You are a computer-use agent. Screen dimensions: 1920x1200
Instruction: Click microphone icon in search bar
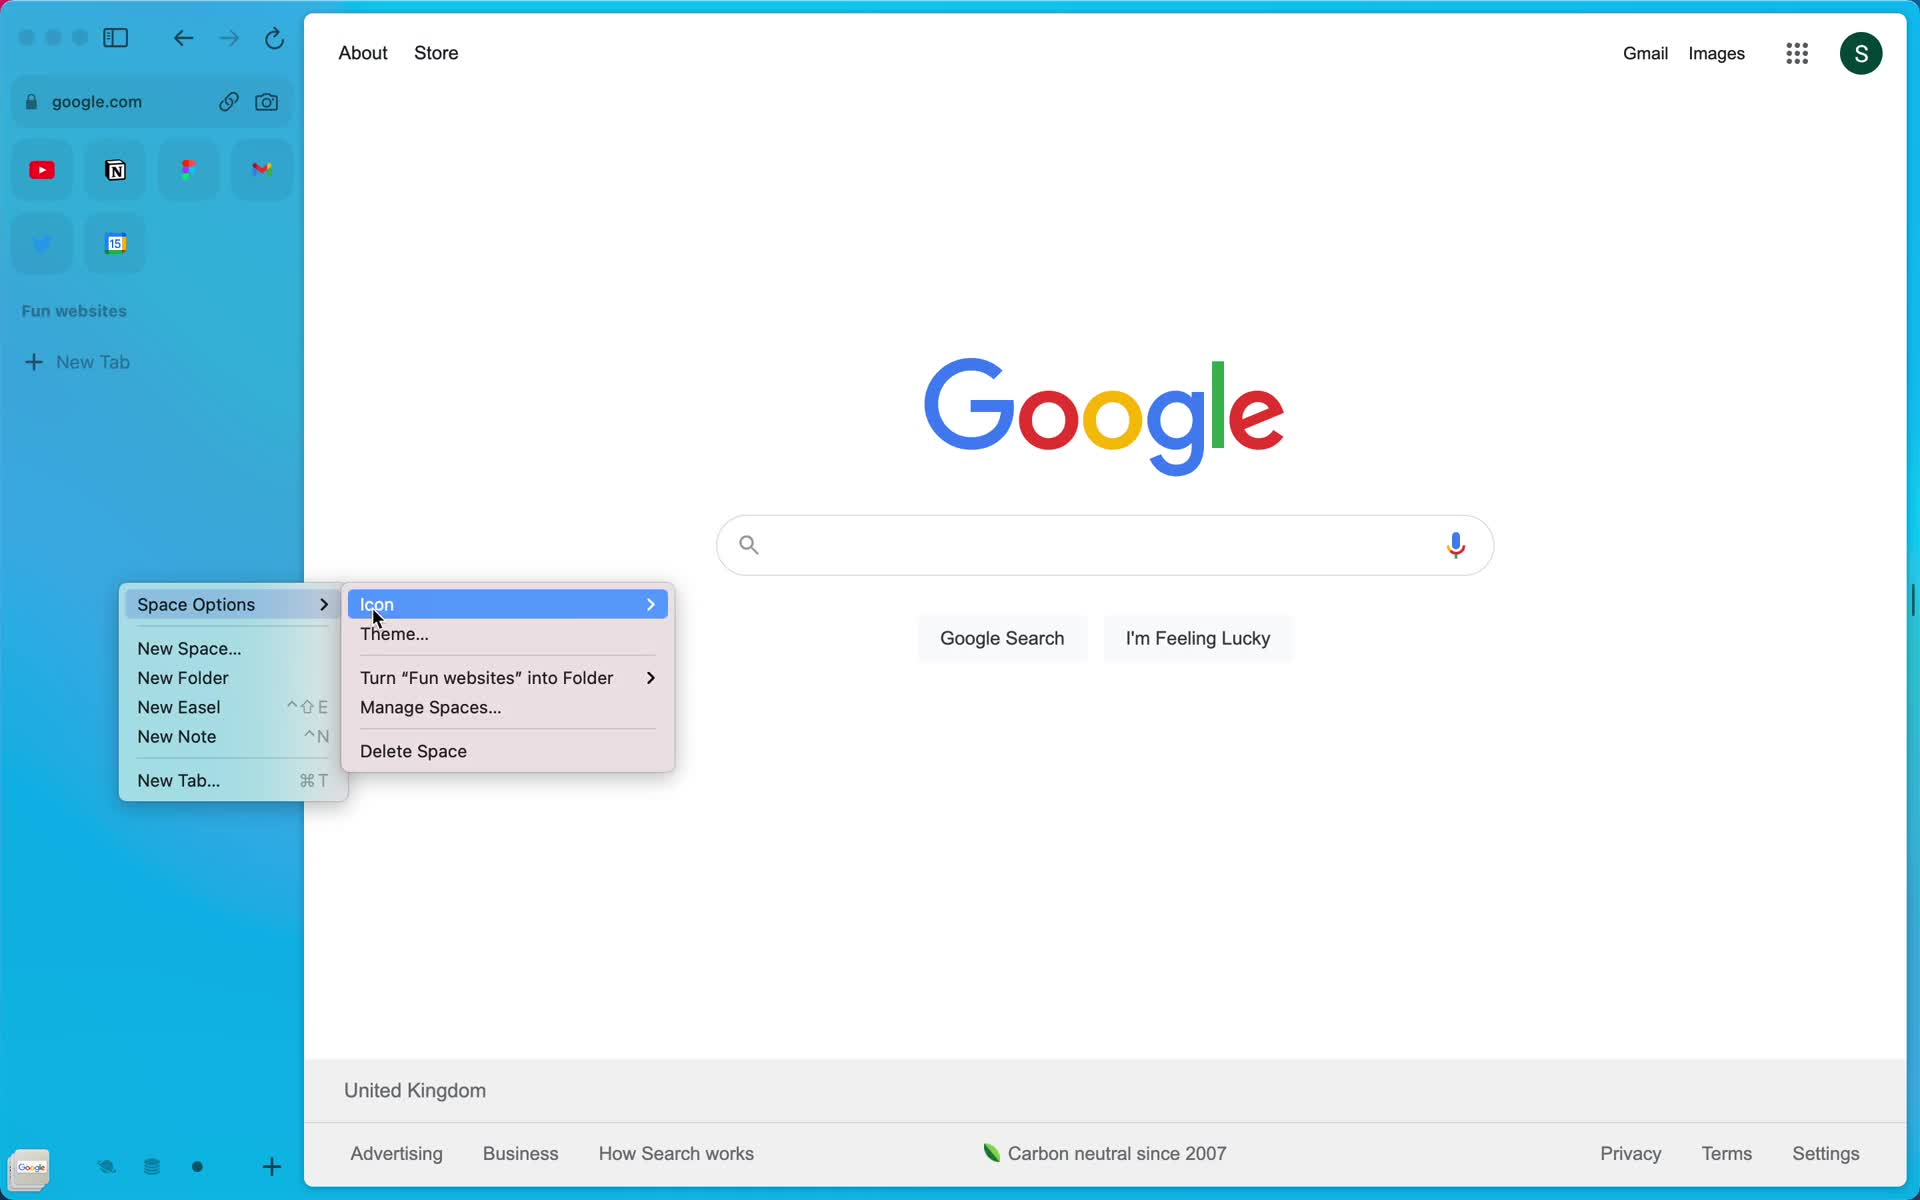click(1456, 545)
